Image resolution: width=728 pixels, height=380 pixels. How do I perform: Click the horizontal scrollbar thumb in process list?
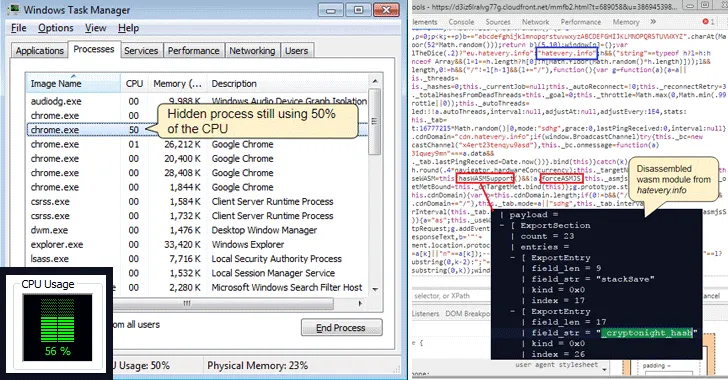pos(223,304)
